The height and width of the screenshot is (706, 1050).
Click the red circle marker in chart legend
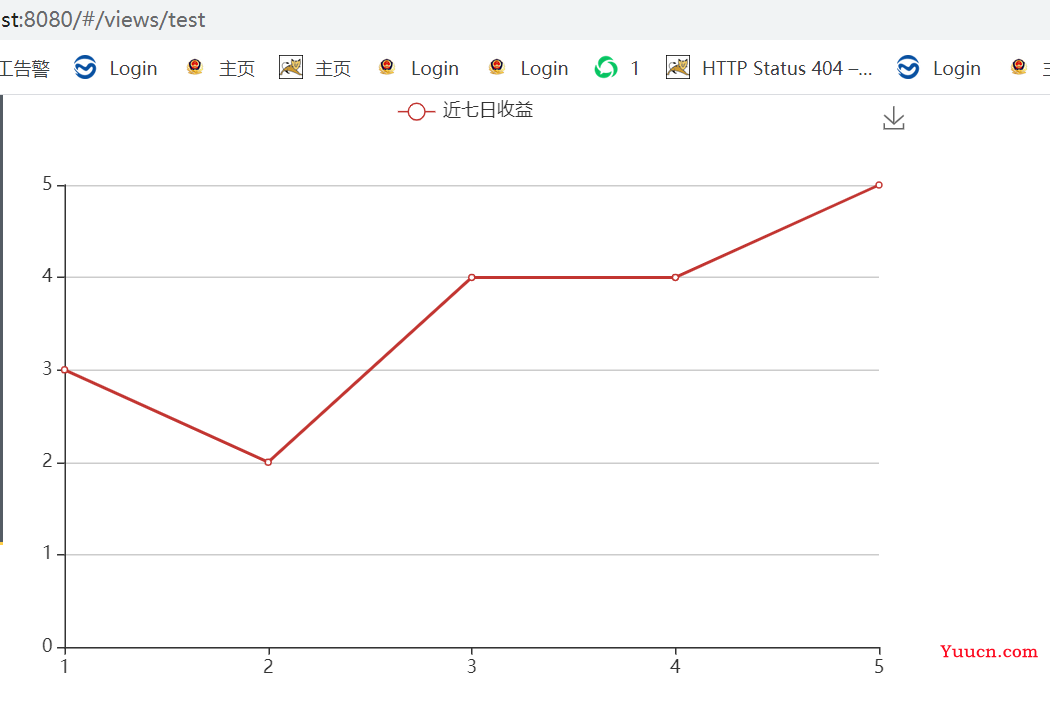(x=416, y=112)
